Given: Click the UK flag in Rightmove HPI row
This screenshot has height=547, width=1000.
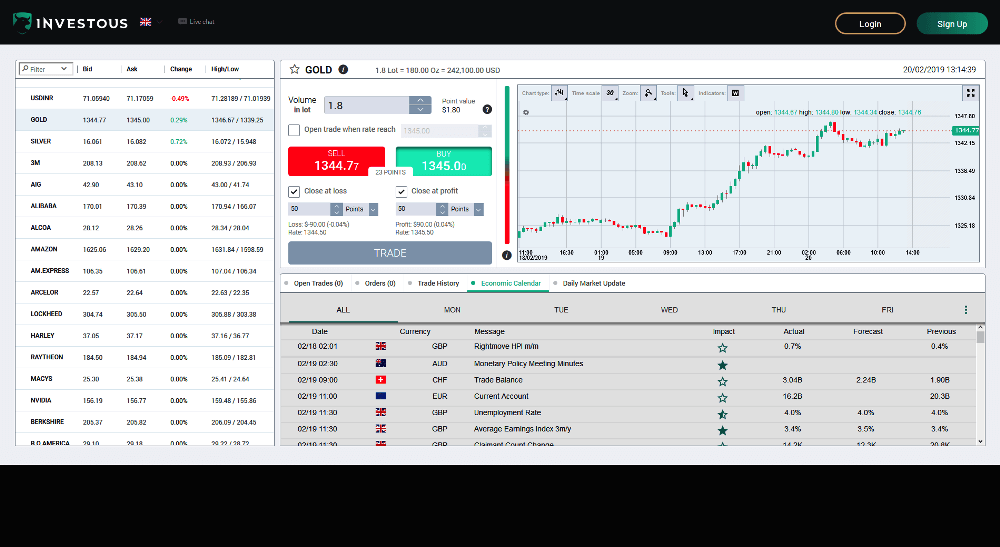Looking at the screenshot, I should [381, 346].
